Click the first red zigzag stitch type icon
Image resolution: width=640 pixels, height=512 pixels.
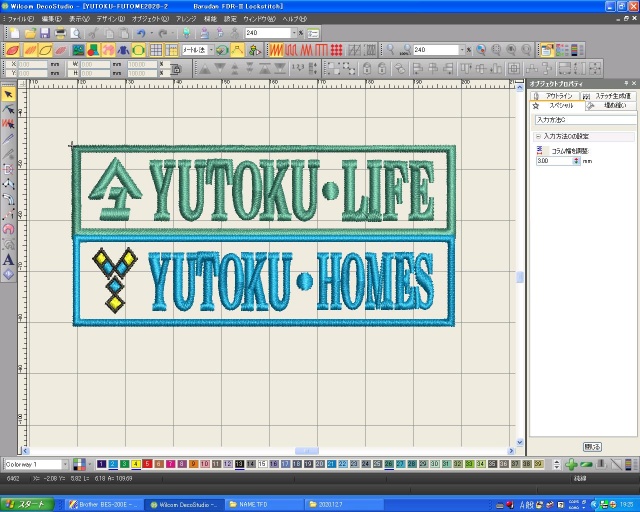point(276,50)
